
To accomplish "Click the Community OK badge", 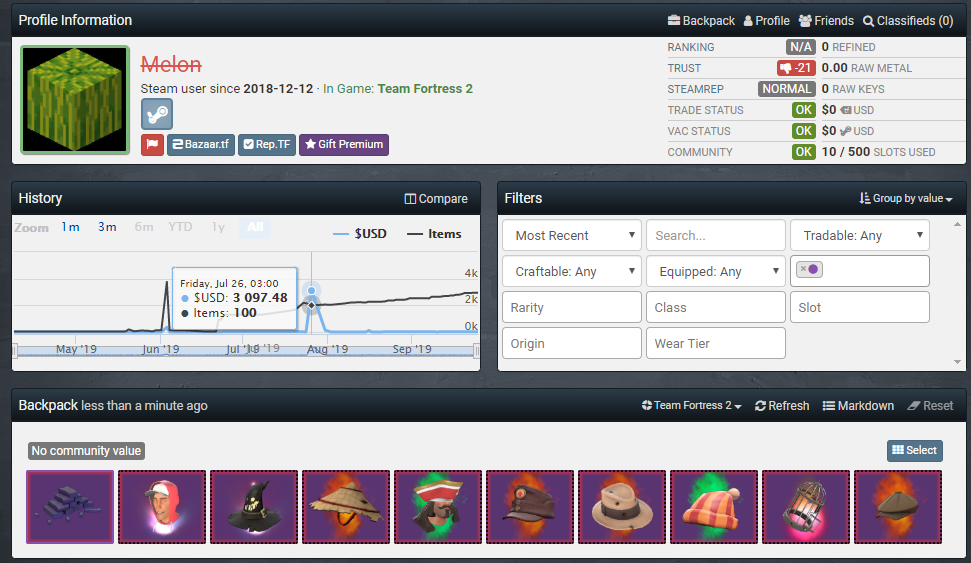I will coord(804,152).
